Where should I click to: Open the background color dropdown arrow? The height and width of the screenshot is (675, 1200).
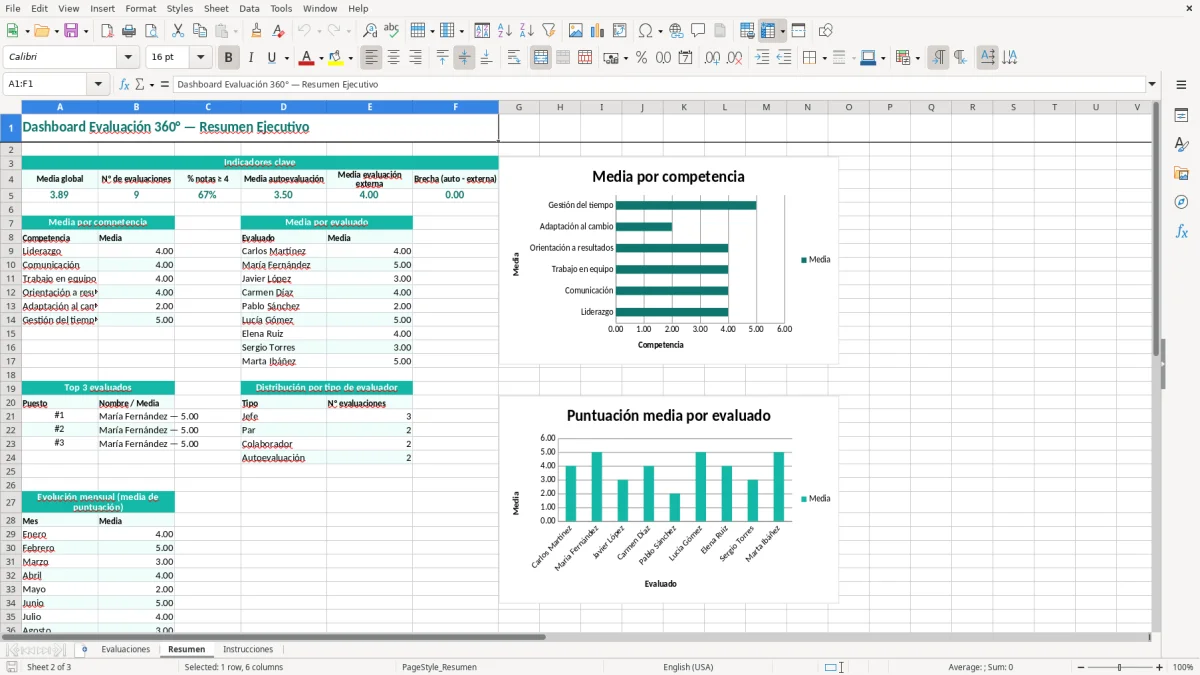(350, 58)
